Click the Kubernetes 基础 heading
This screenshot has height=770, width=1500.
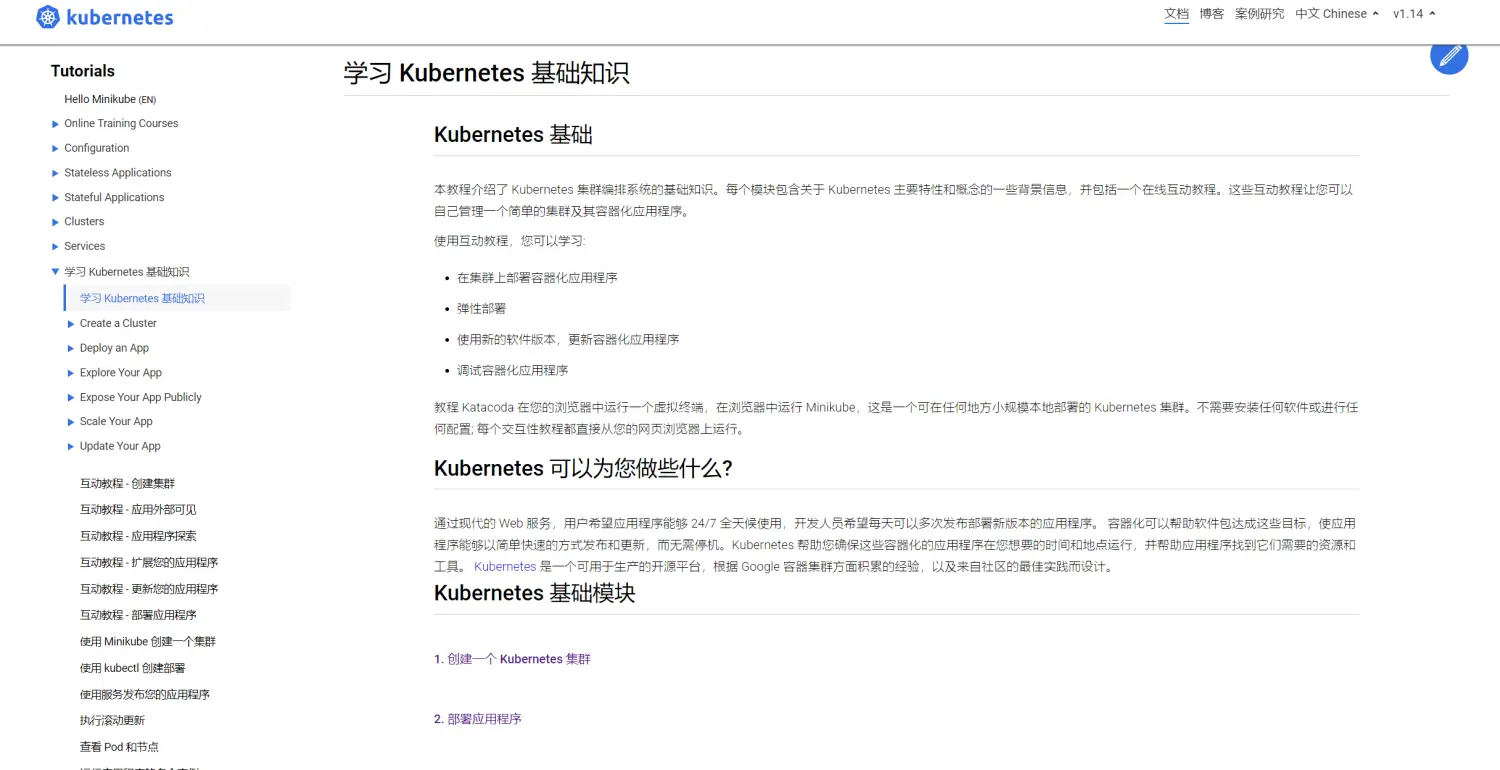coord(513,135)
